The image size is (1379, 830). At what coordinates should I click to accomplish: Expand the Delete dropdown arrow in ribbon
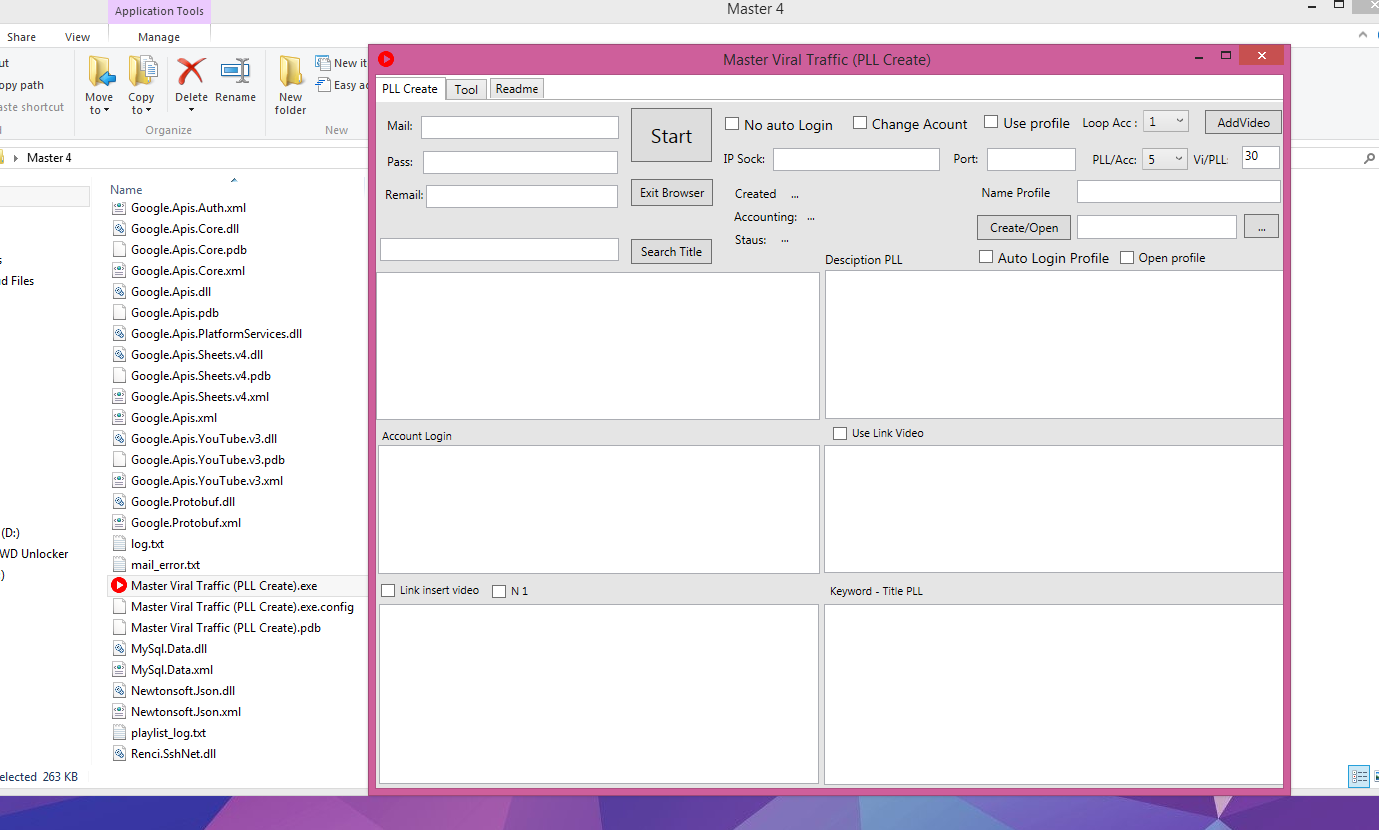click(191, 110)
